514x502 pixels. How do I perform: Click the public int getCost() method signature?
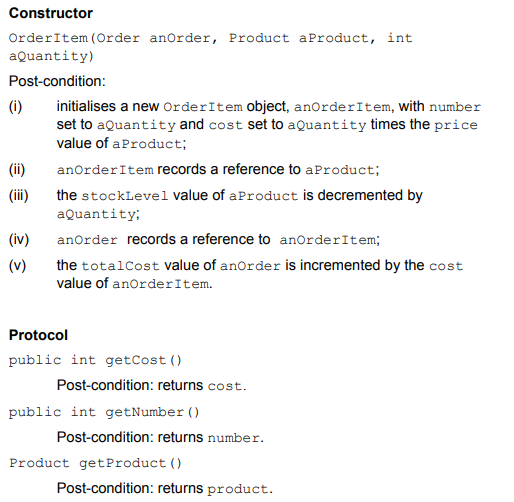[x=95, y=360]
